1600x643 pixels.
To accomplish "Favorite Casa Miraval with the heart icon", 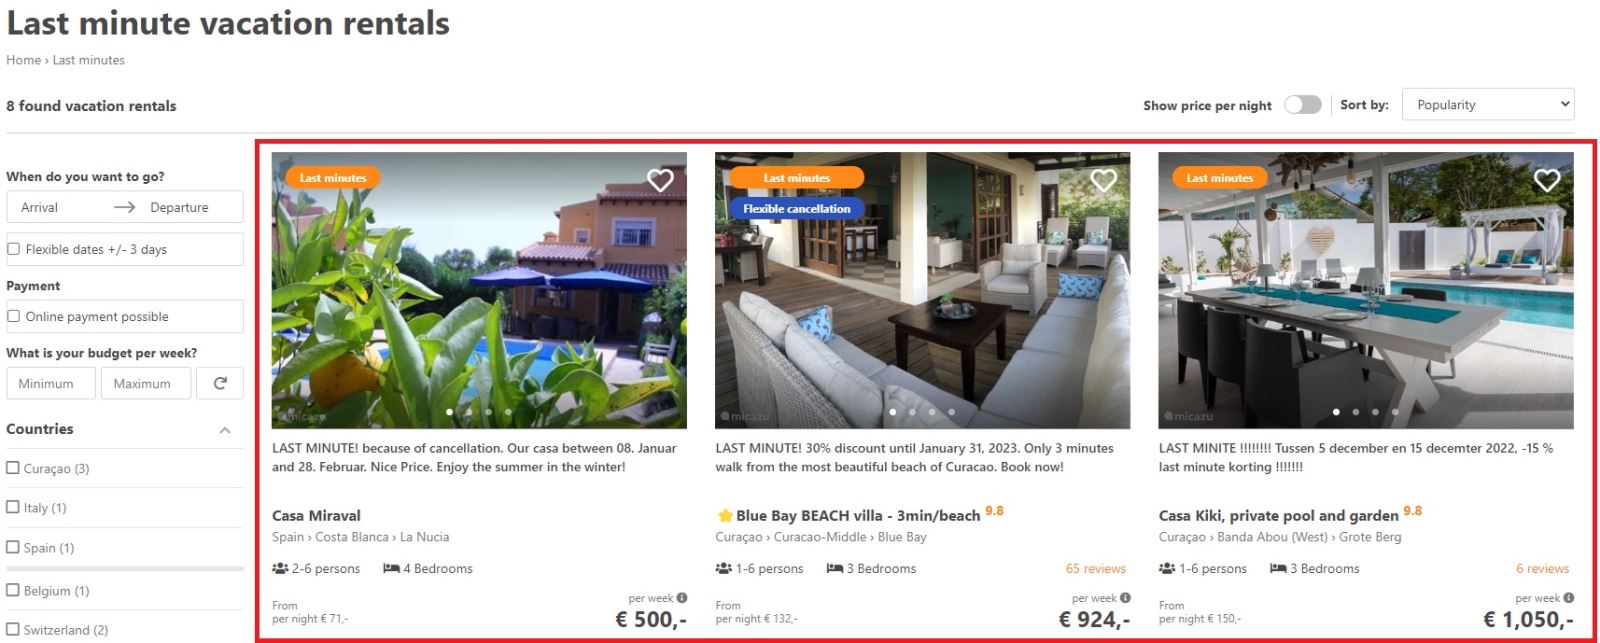I will point(660,180).
